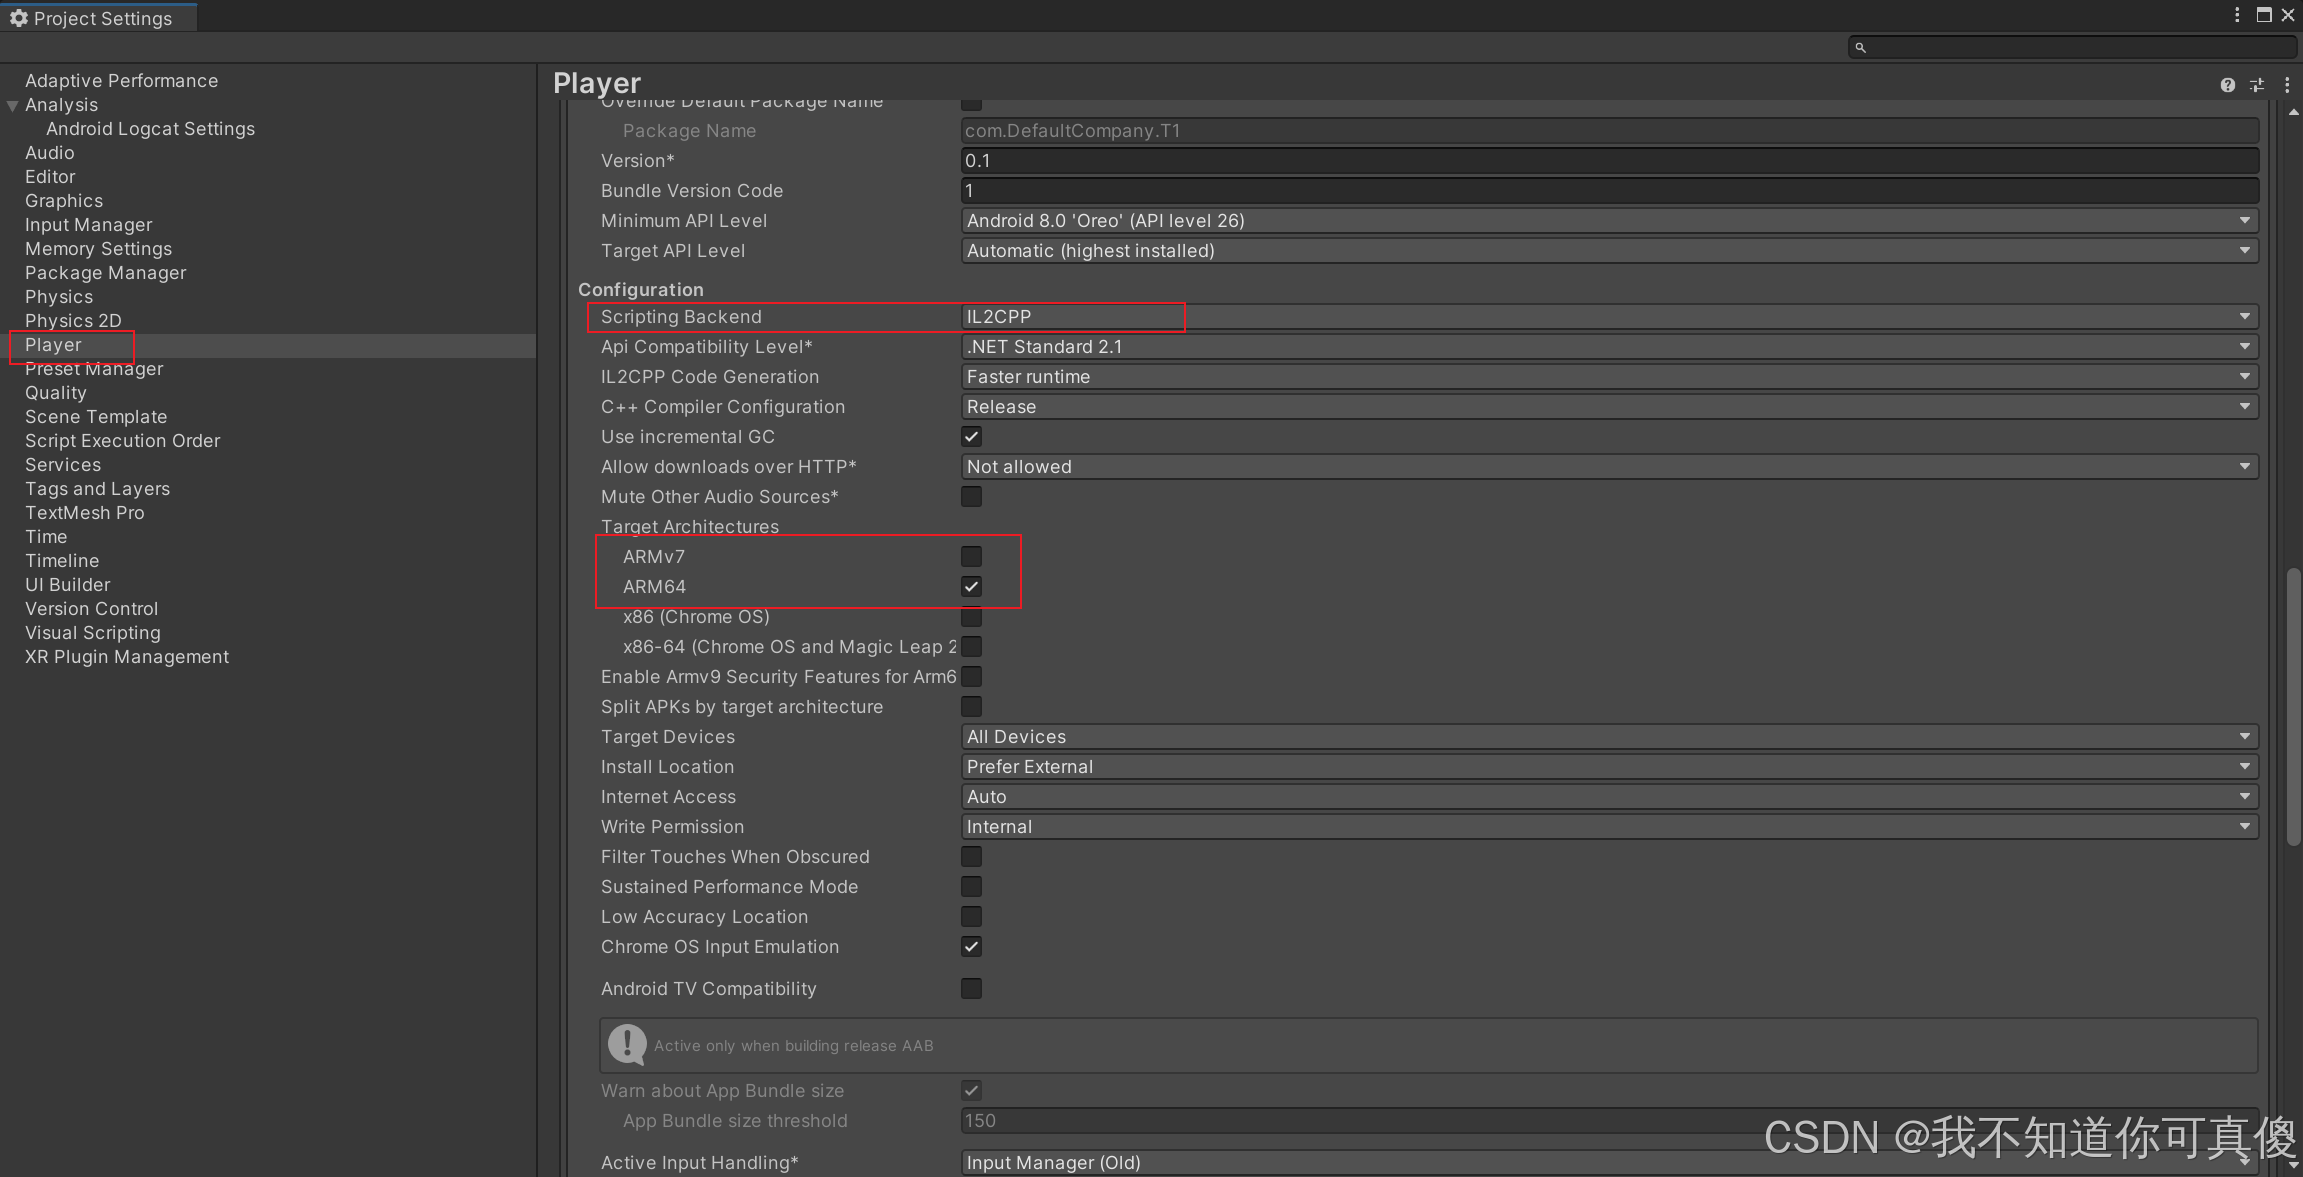The height and width of the screenshot is (1177, 2303).
Task: Enable the ARMv7 architecture checkbox
Action: point(971,557)
